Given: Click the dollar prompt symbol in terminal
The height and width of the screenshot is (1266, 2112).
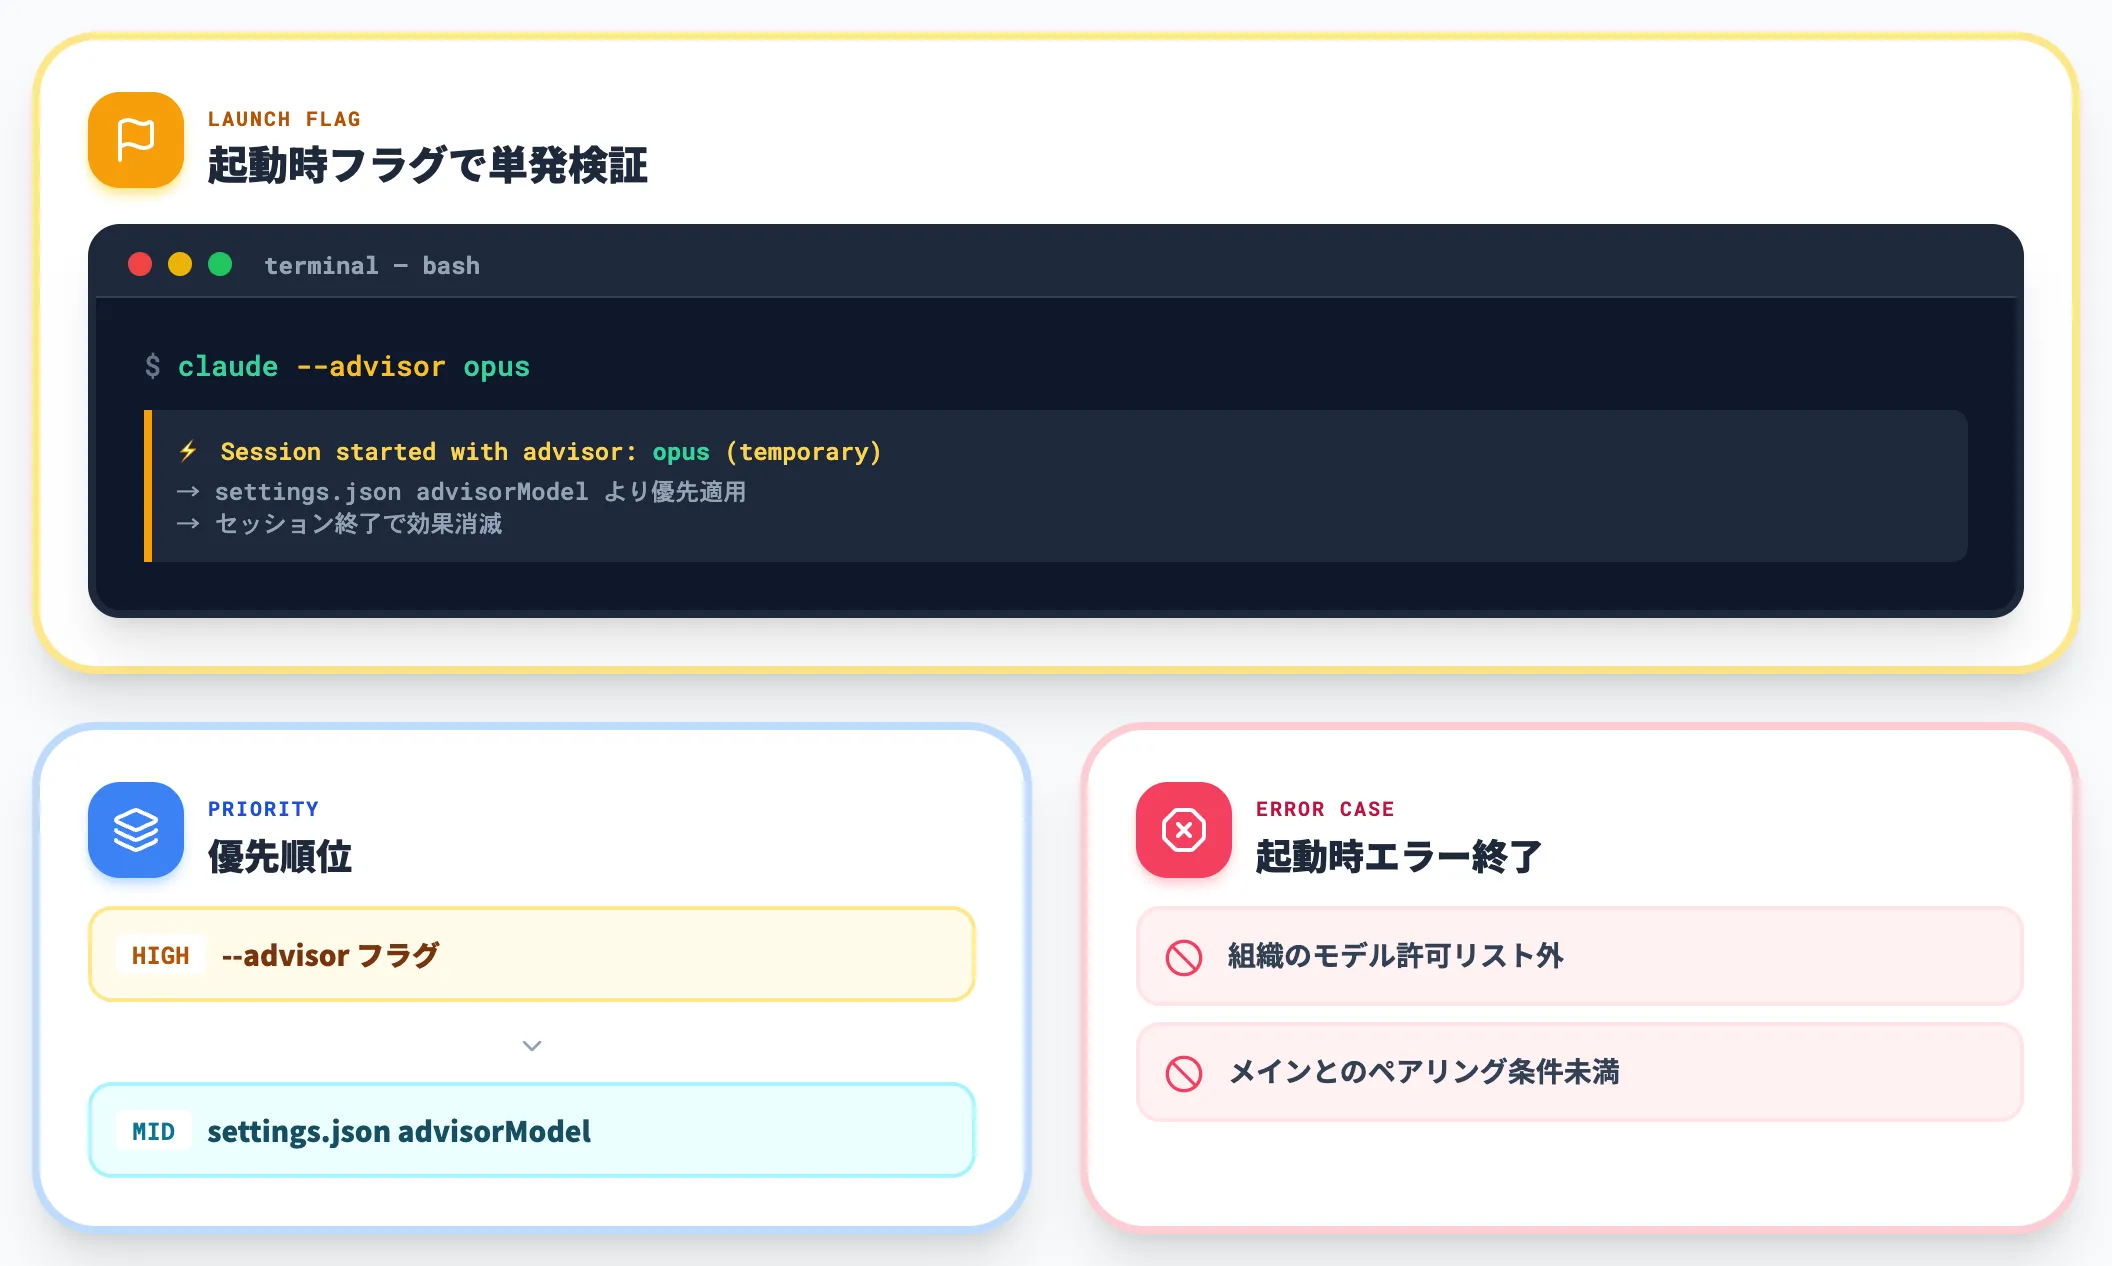Looking at the screenshot, I should tap(152, 366).
